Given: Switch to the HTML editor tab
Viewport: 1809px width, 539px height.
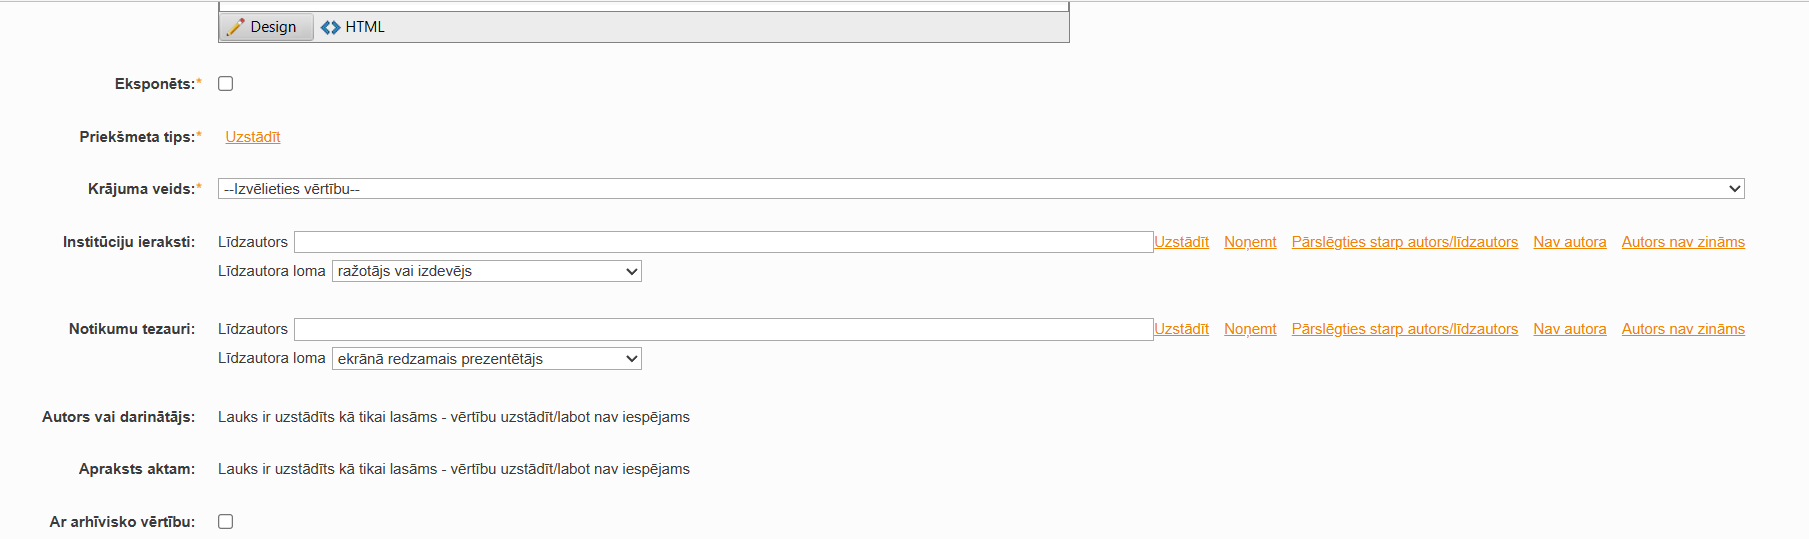Looking at the screenshot, I should (353, 27).
